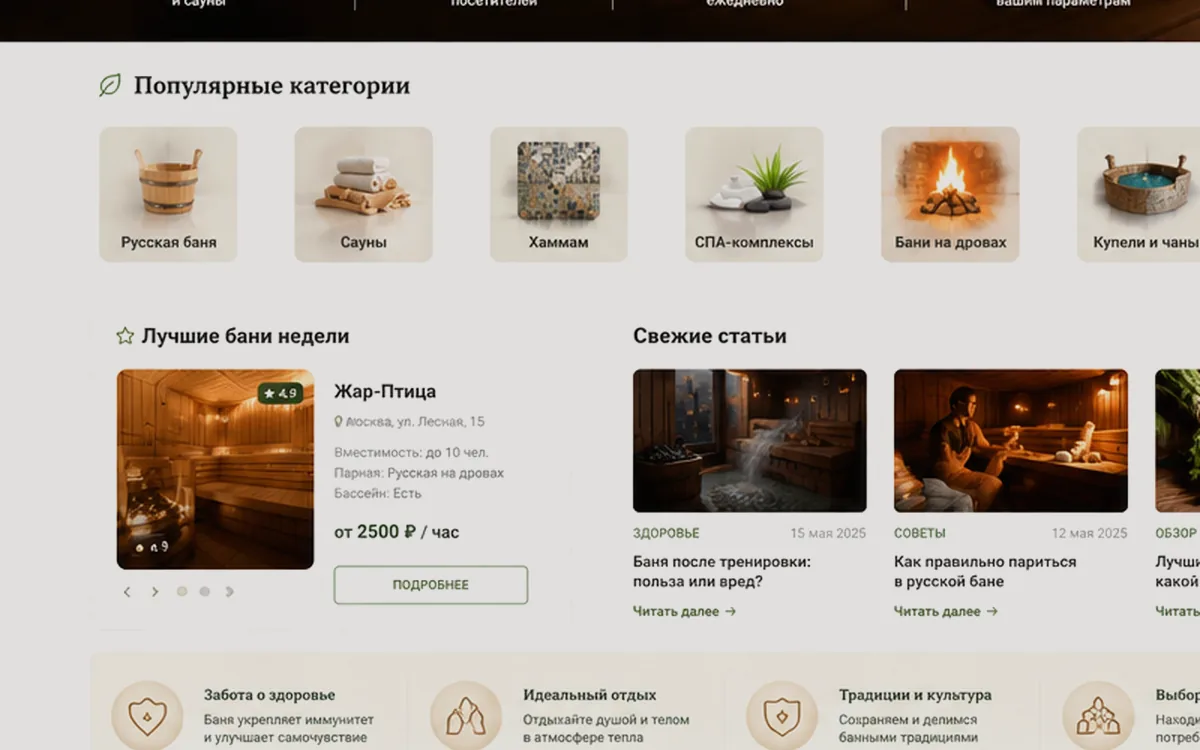Open the Русская баня category tile
This screenshot has height=750, width=1200.
(x=168, y=194)
